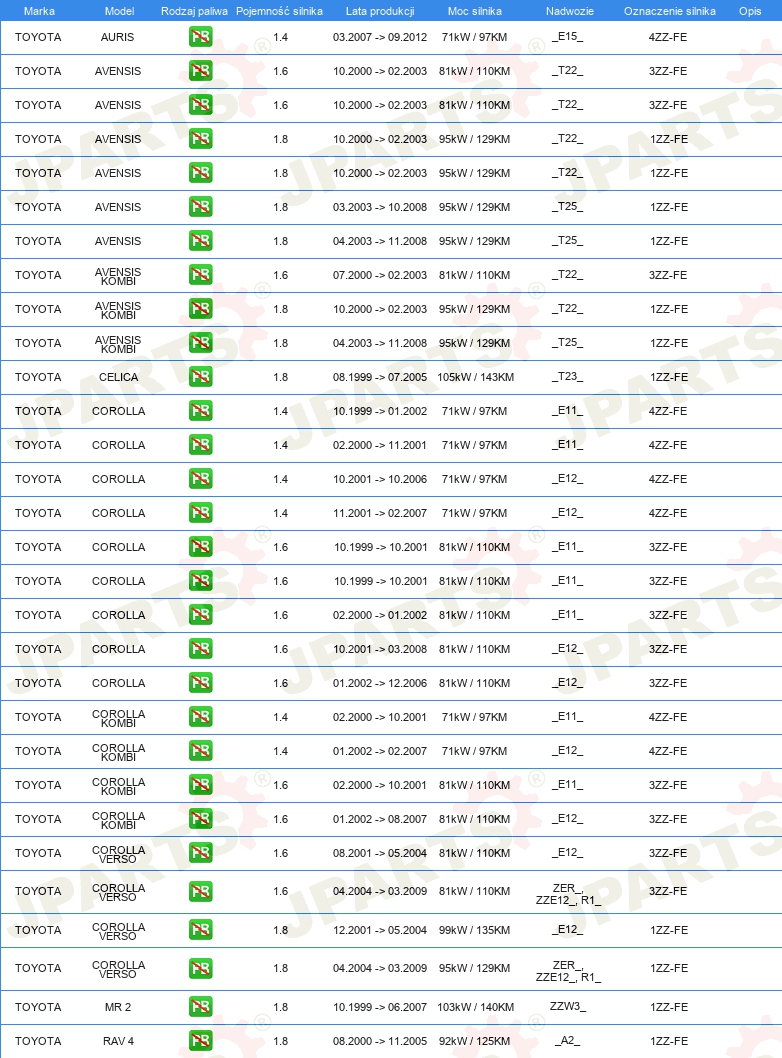
Task: Click fuel icon in AVENSIS KOMBI 1.6 row
Action: (200, 275)
